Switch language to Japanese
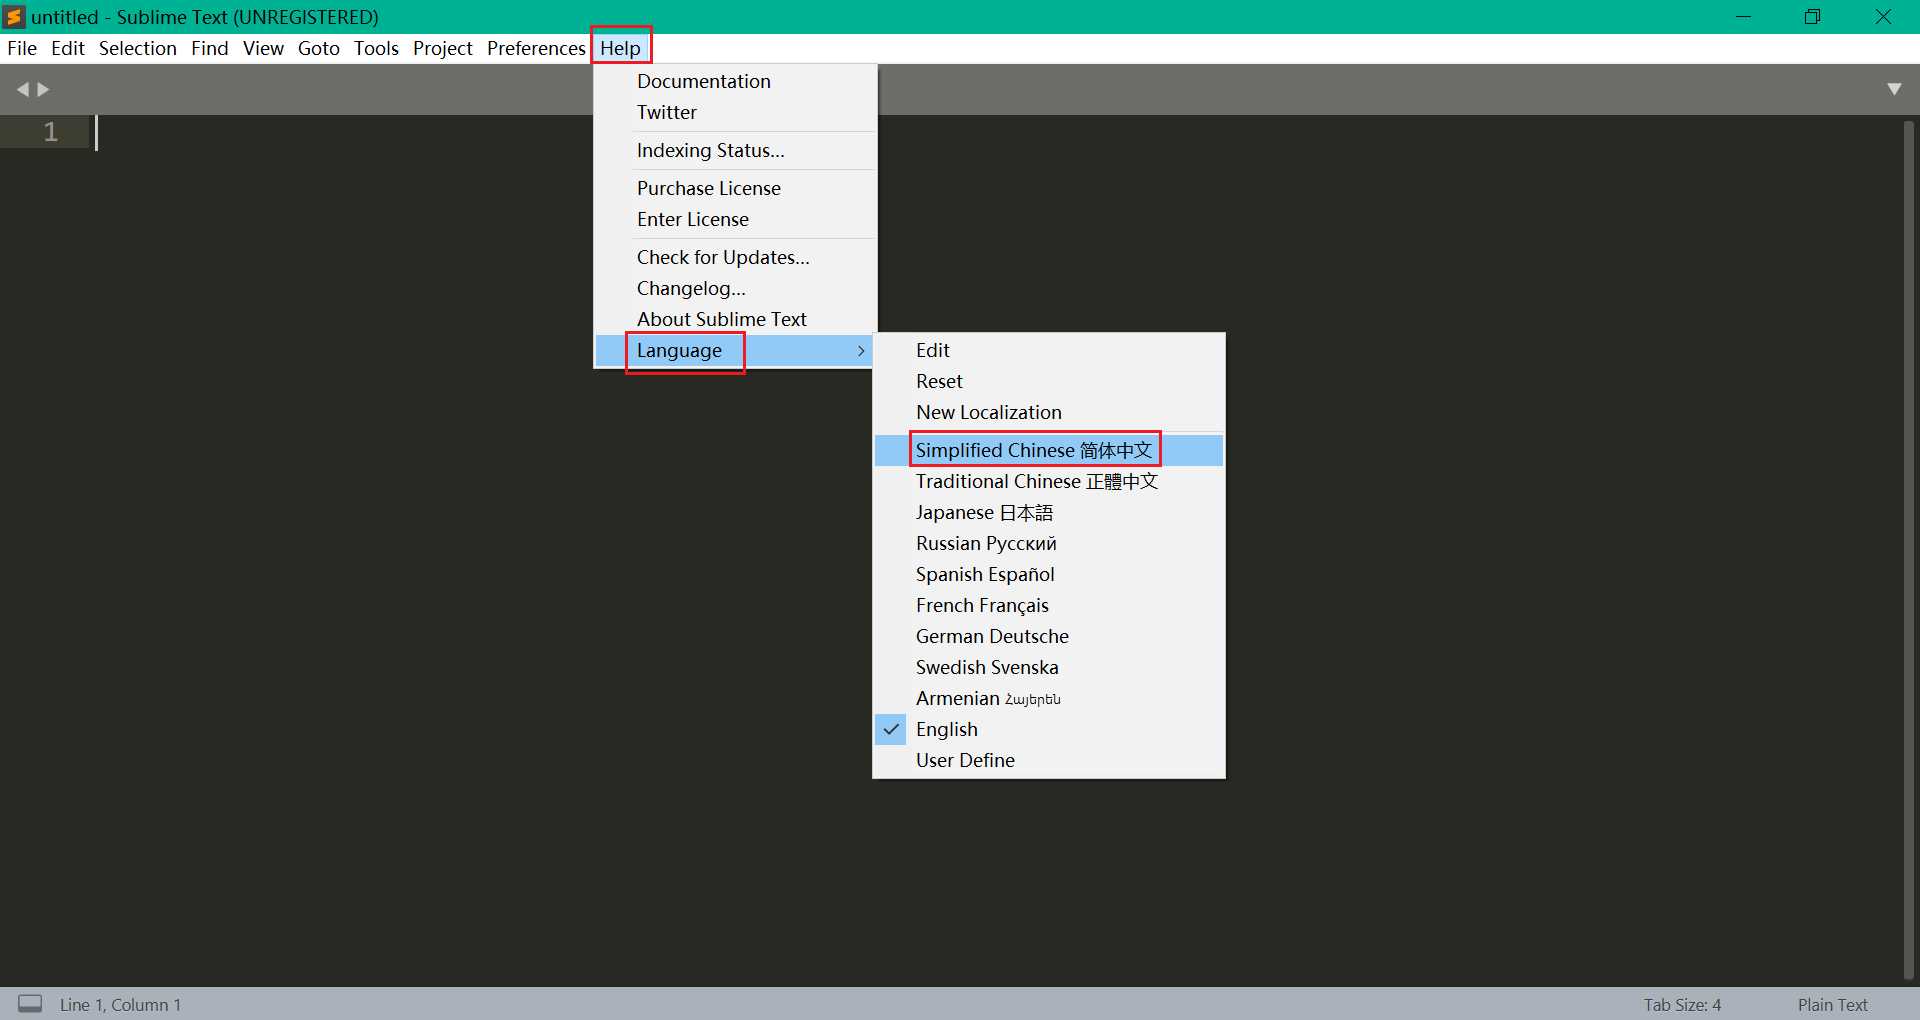Image resolution: width=1920 pixels, height=1020 pixels. (x=1048, y=512)
